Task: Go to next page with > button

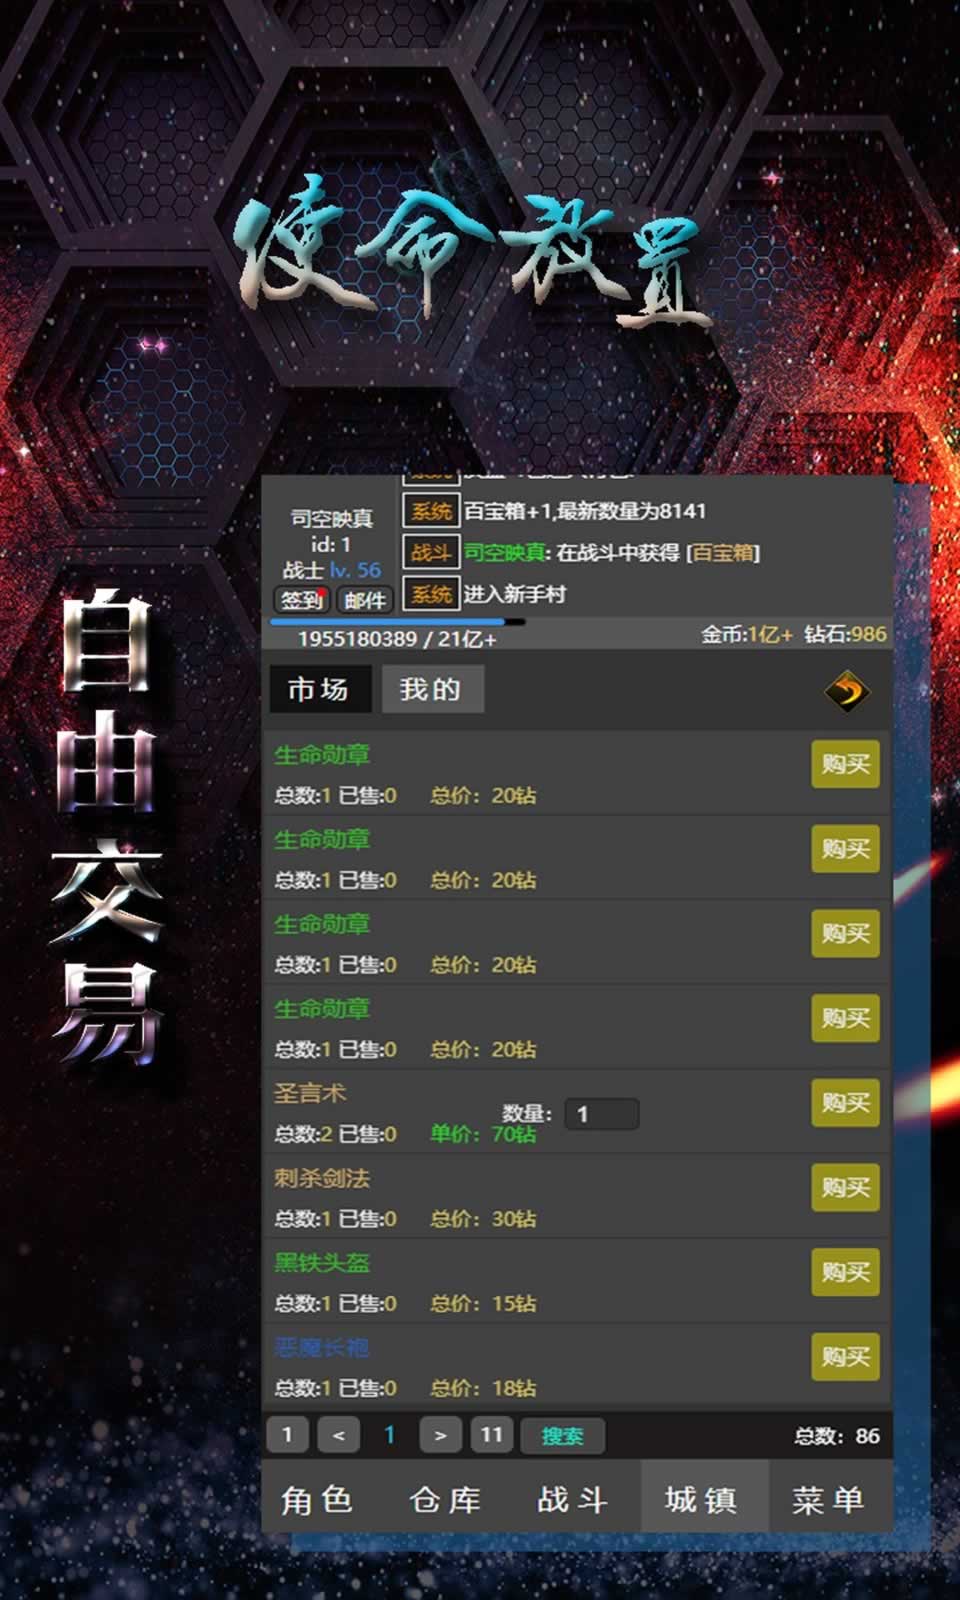Action: 440,1435
